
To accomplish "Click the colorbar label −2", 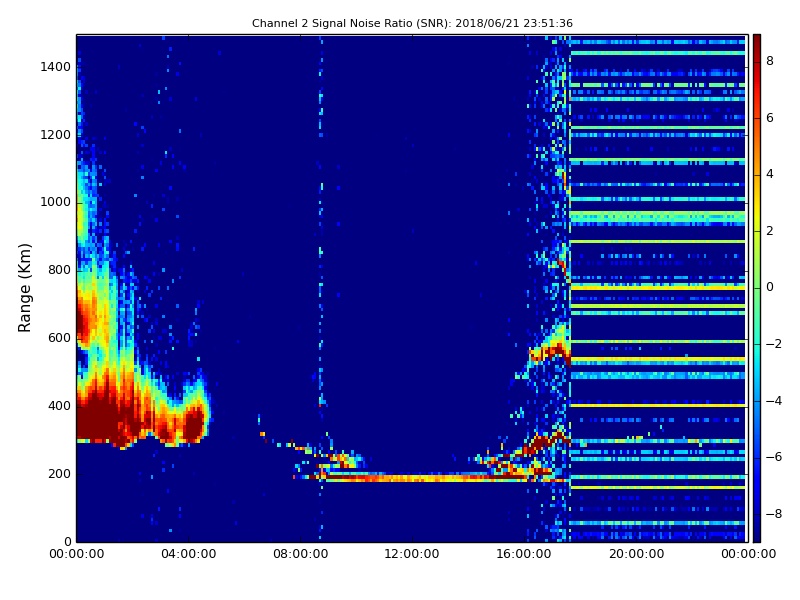I will [x=774, y=344].
